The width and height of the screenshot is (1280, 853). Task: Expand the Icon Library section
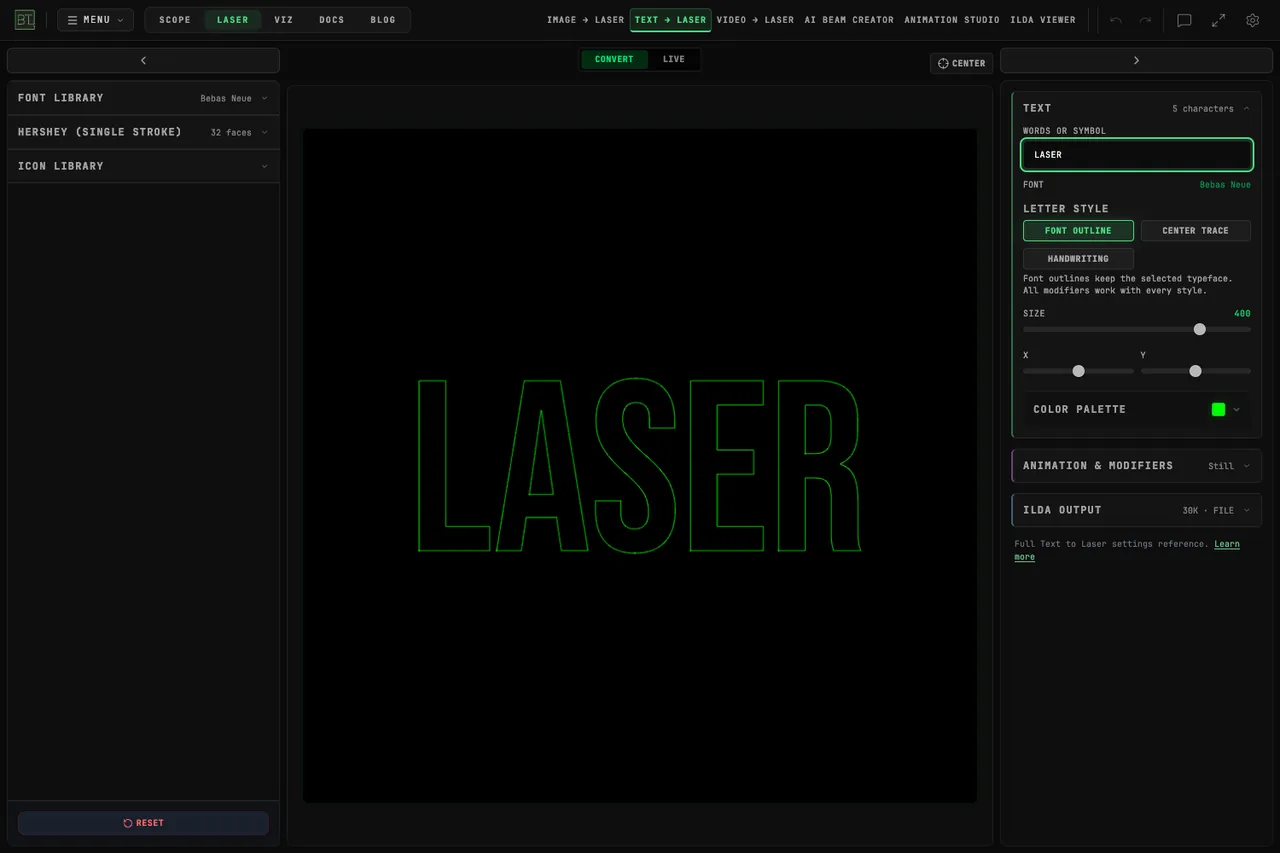(143, 166)
